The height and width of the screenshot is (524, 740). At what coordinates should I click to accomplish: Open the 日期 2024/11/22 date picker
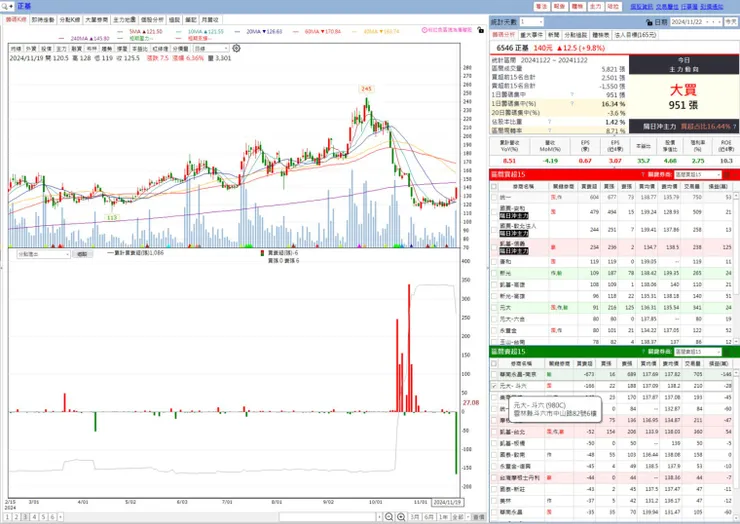696,22
